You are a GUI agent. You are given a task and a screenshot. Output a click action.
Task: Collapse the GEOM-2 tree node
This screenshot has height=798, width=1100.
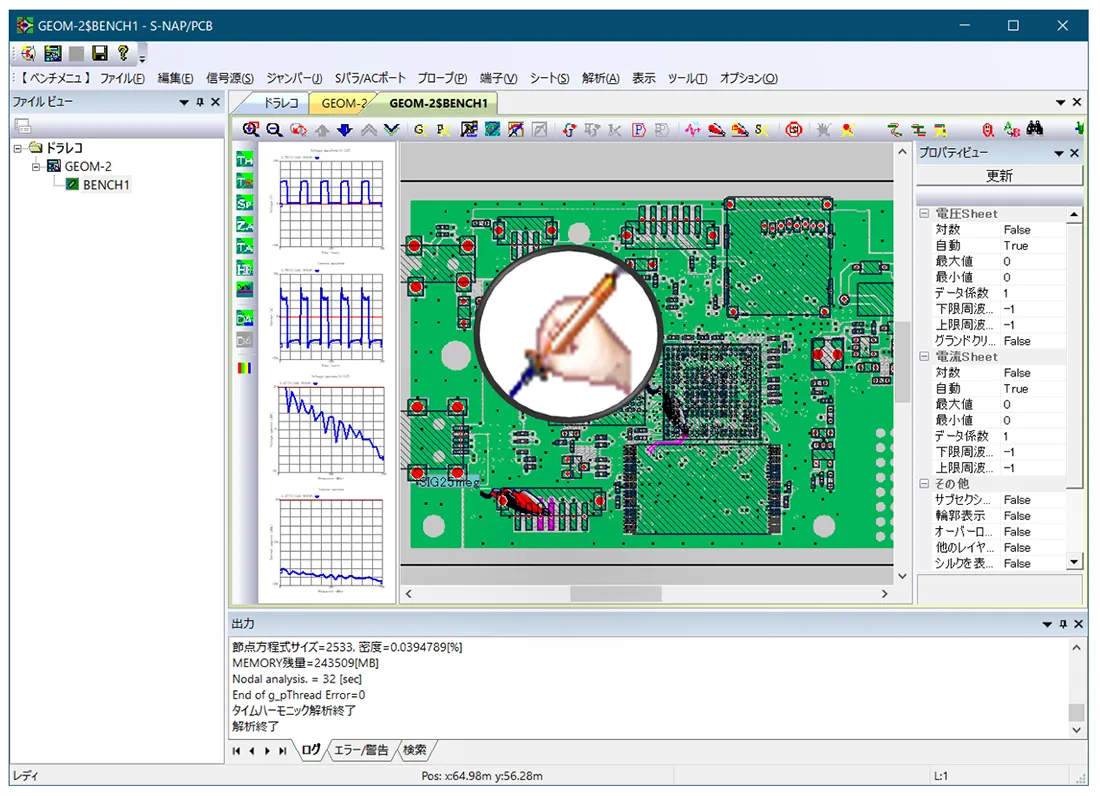(35, 166)
